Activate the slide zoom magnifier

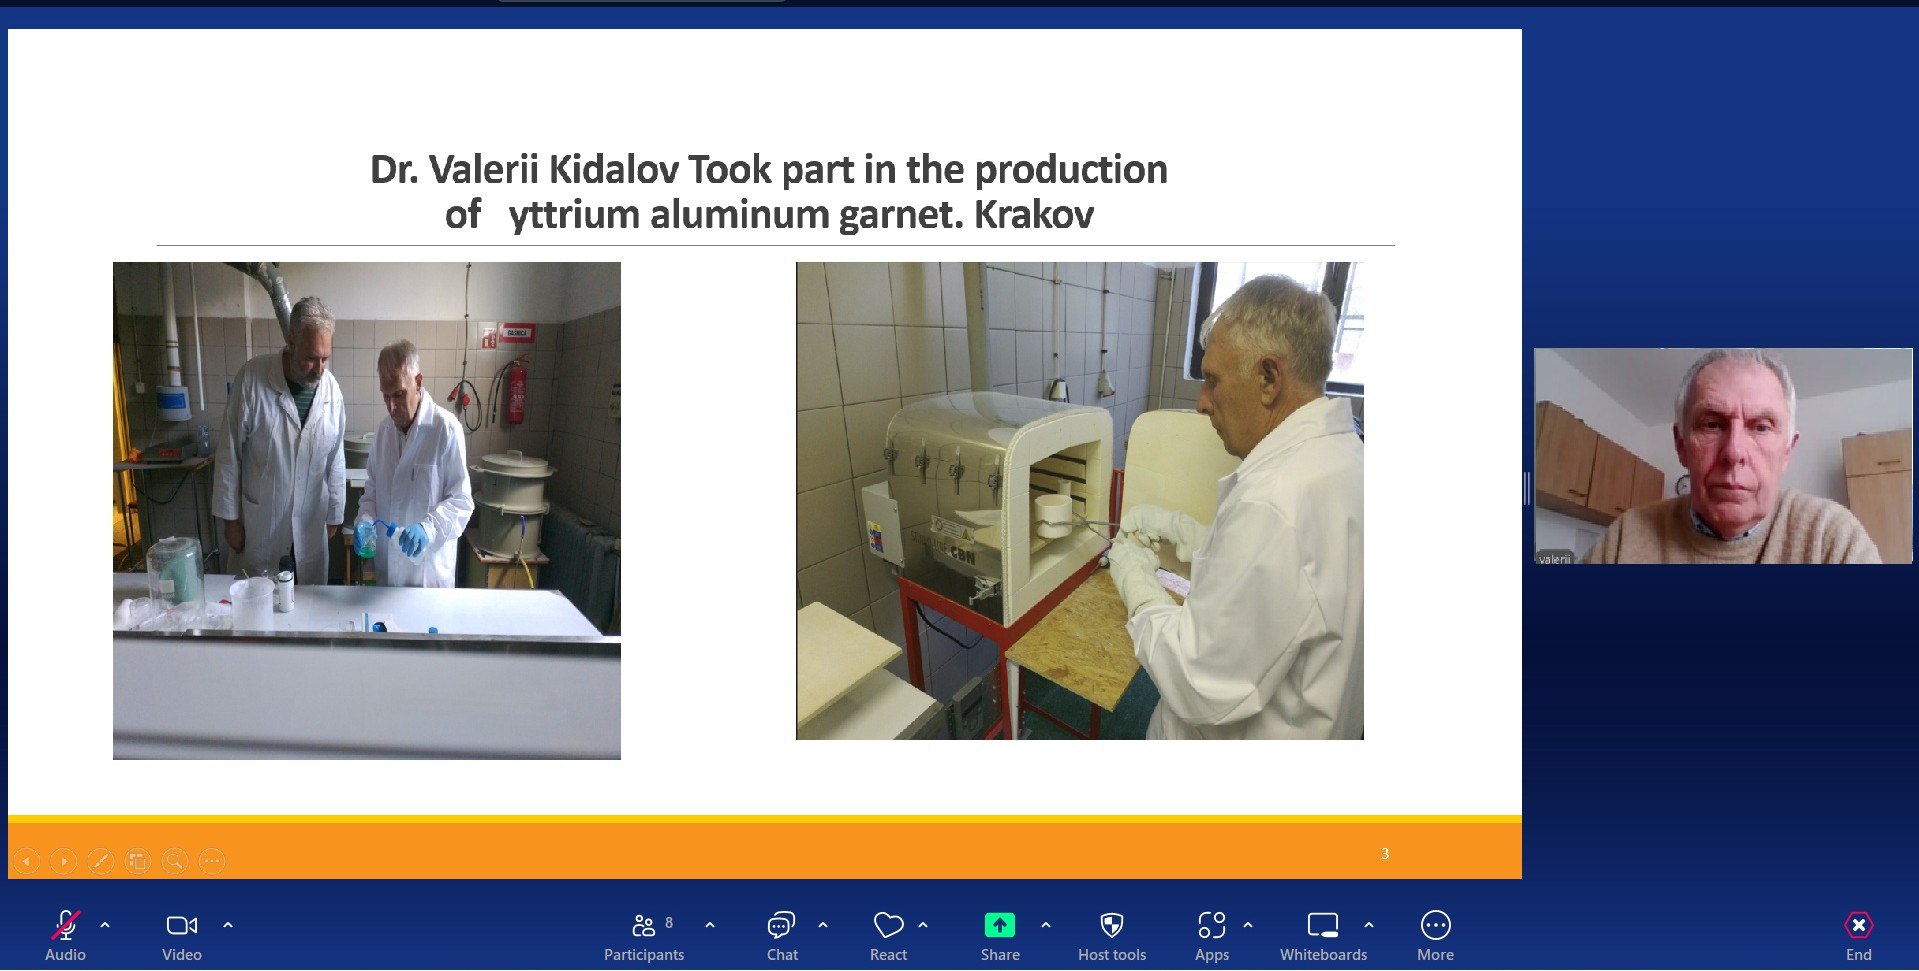point(175,860)
